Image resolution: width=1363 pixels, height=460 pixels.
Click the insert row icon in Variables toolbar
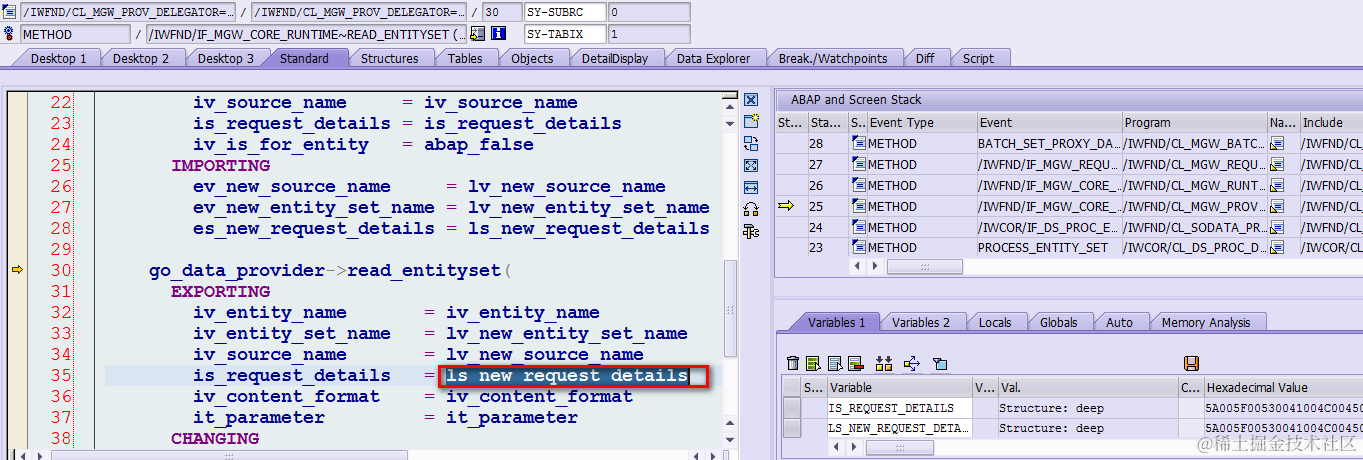click(x=813, y=363)
